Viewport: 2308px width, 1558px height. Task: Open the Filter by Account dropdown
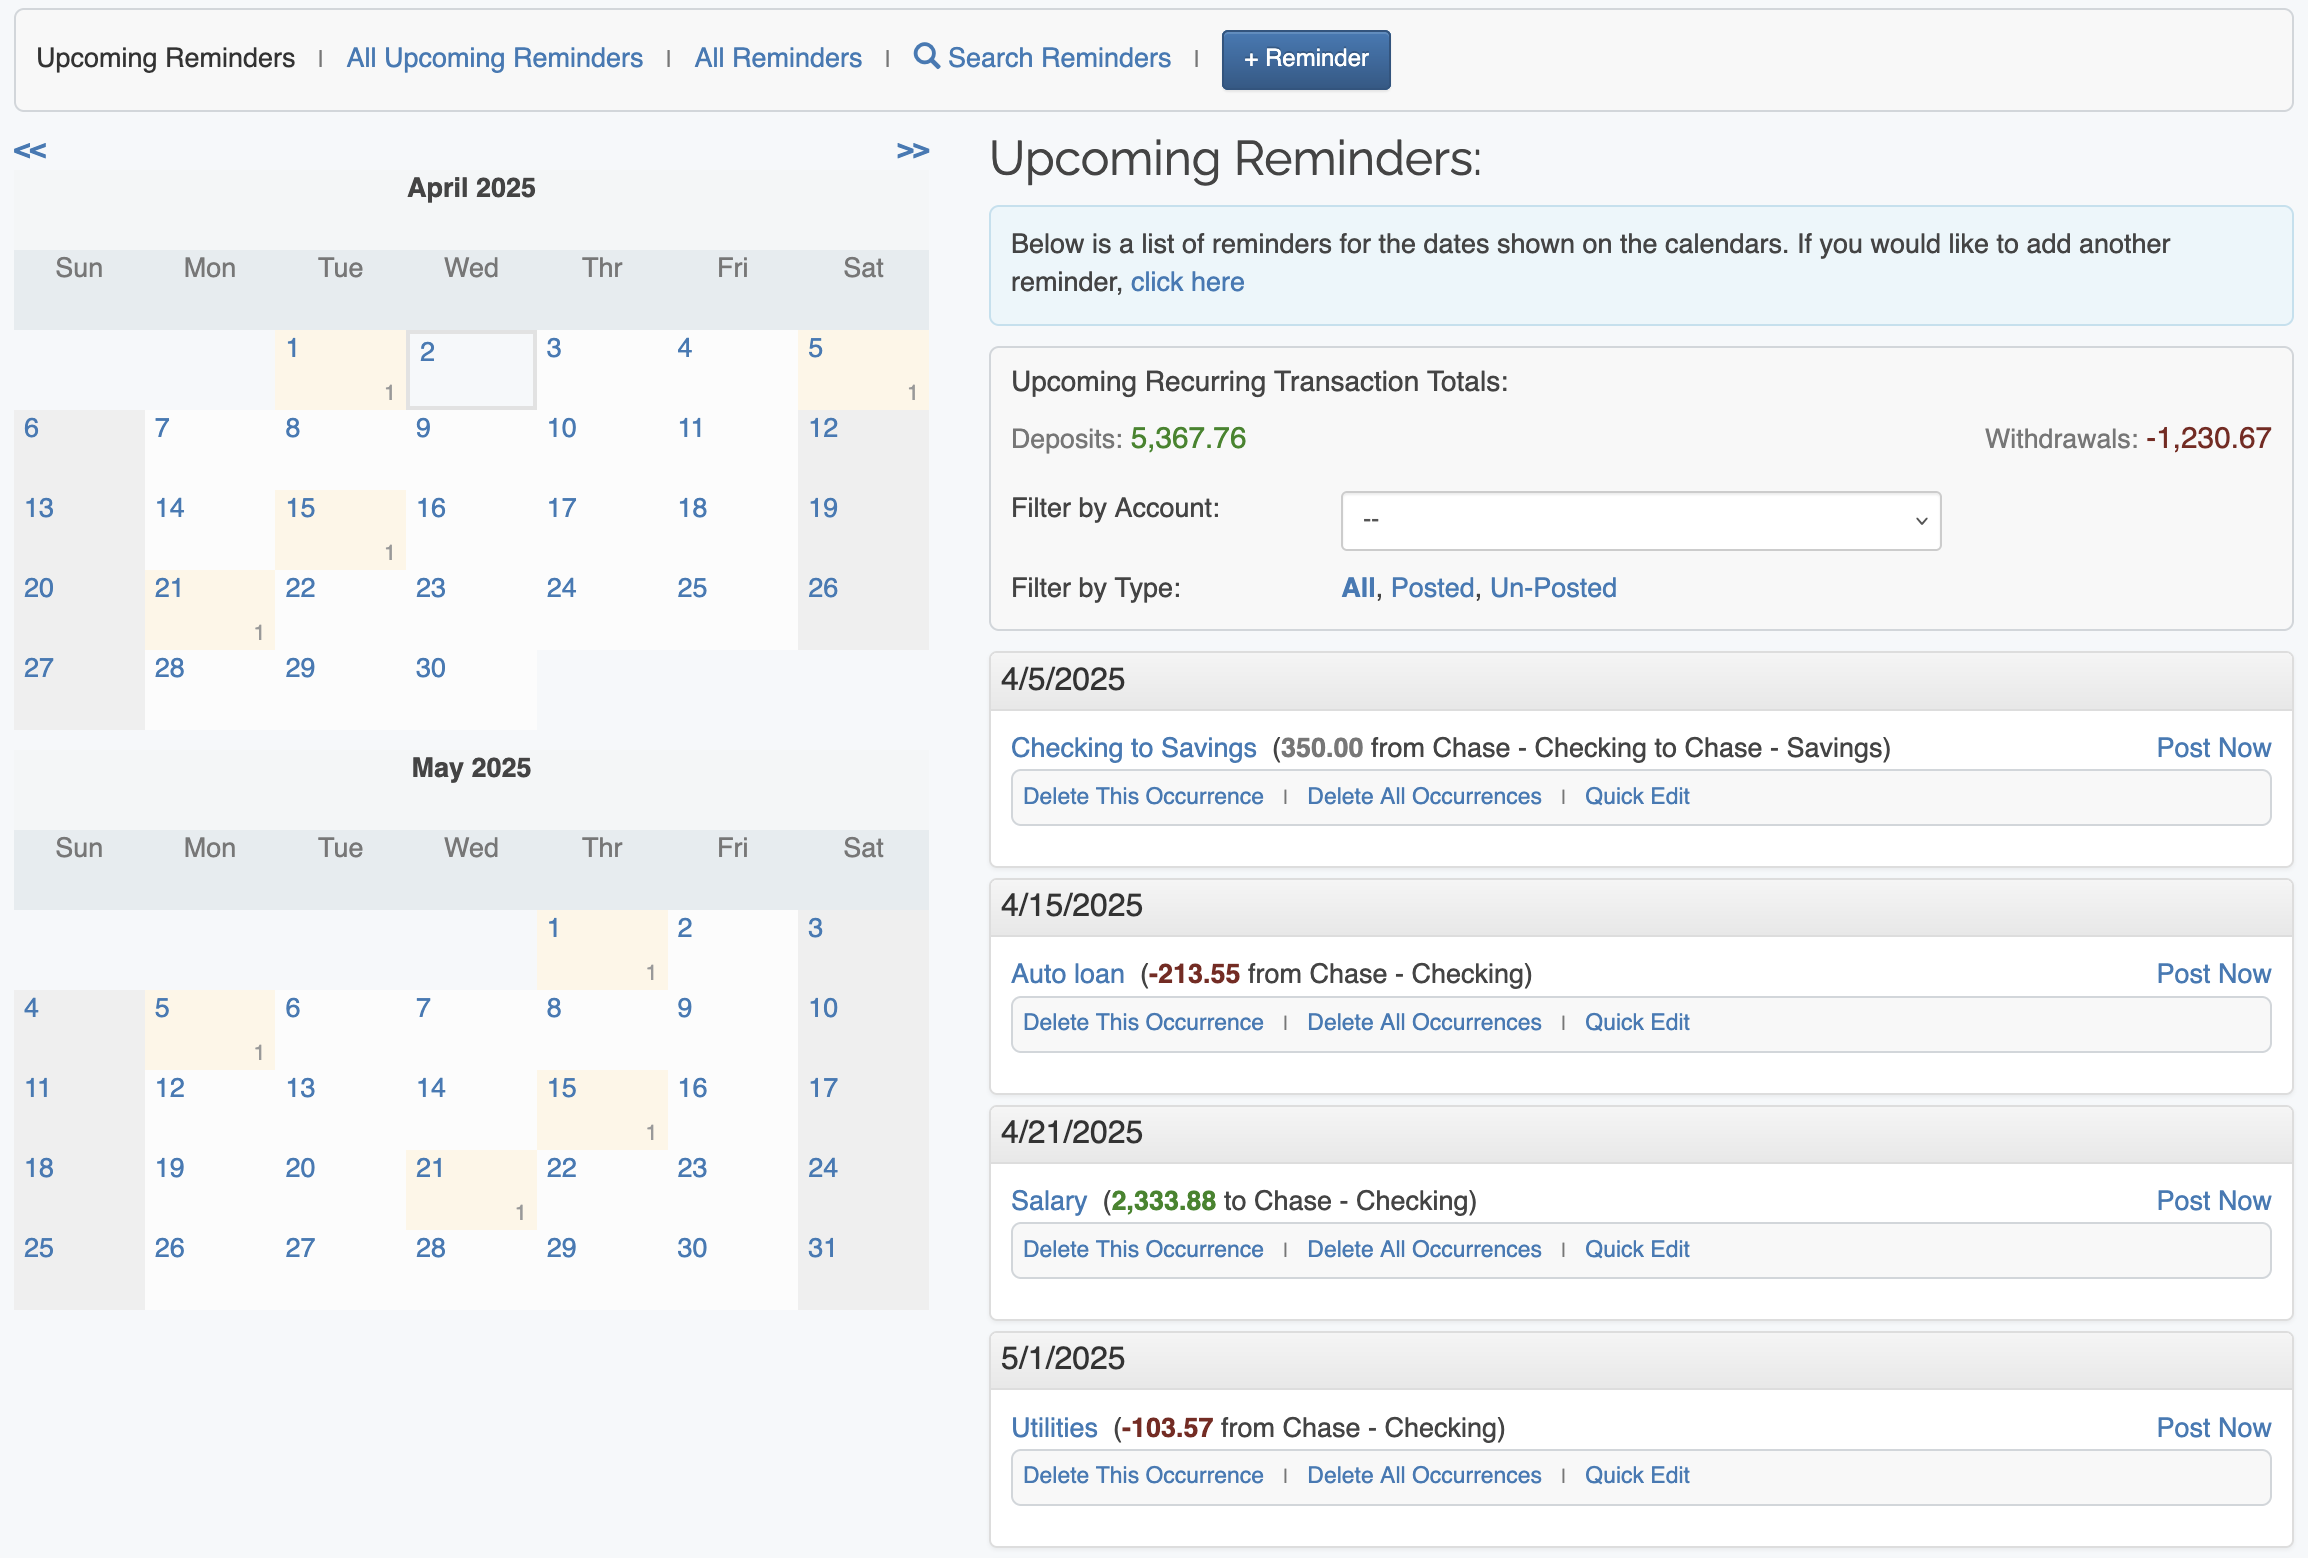click(x=1640, y=520)
